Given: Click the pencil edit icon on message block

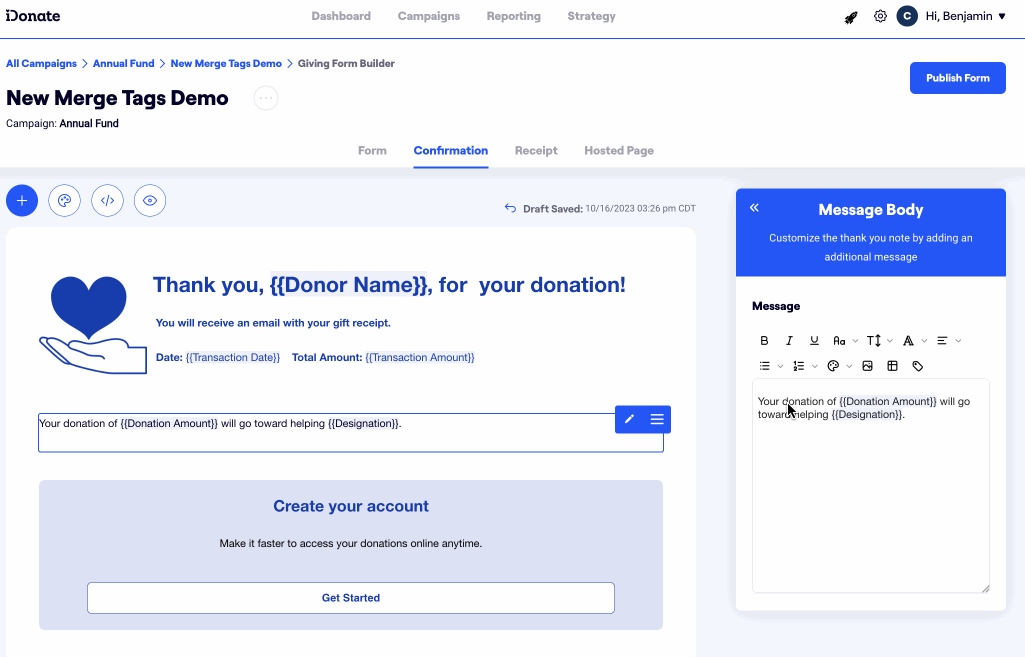Looking at the screenshot, I should coord(629,419).
